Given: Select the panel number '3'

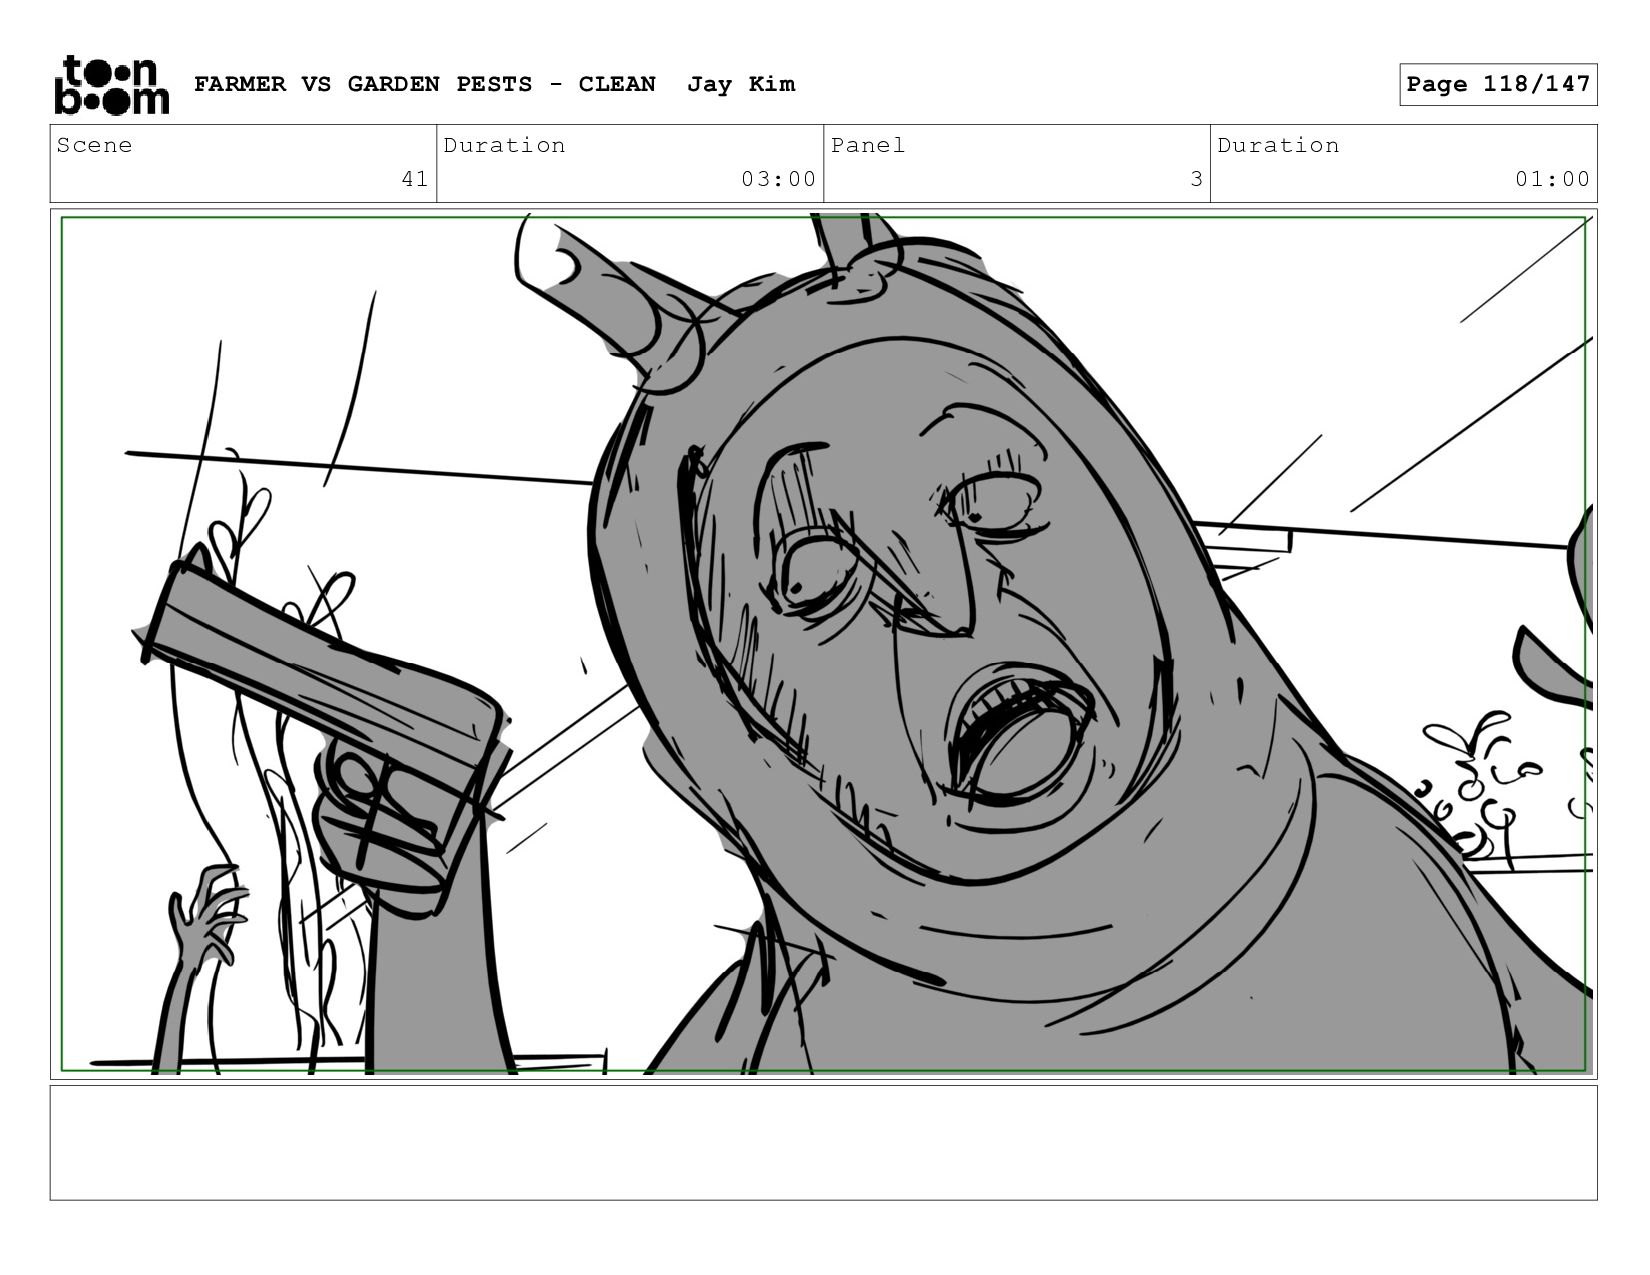Looking at the screenshot, I should click(1196, 179).
